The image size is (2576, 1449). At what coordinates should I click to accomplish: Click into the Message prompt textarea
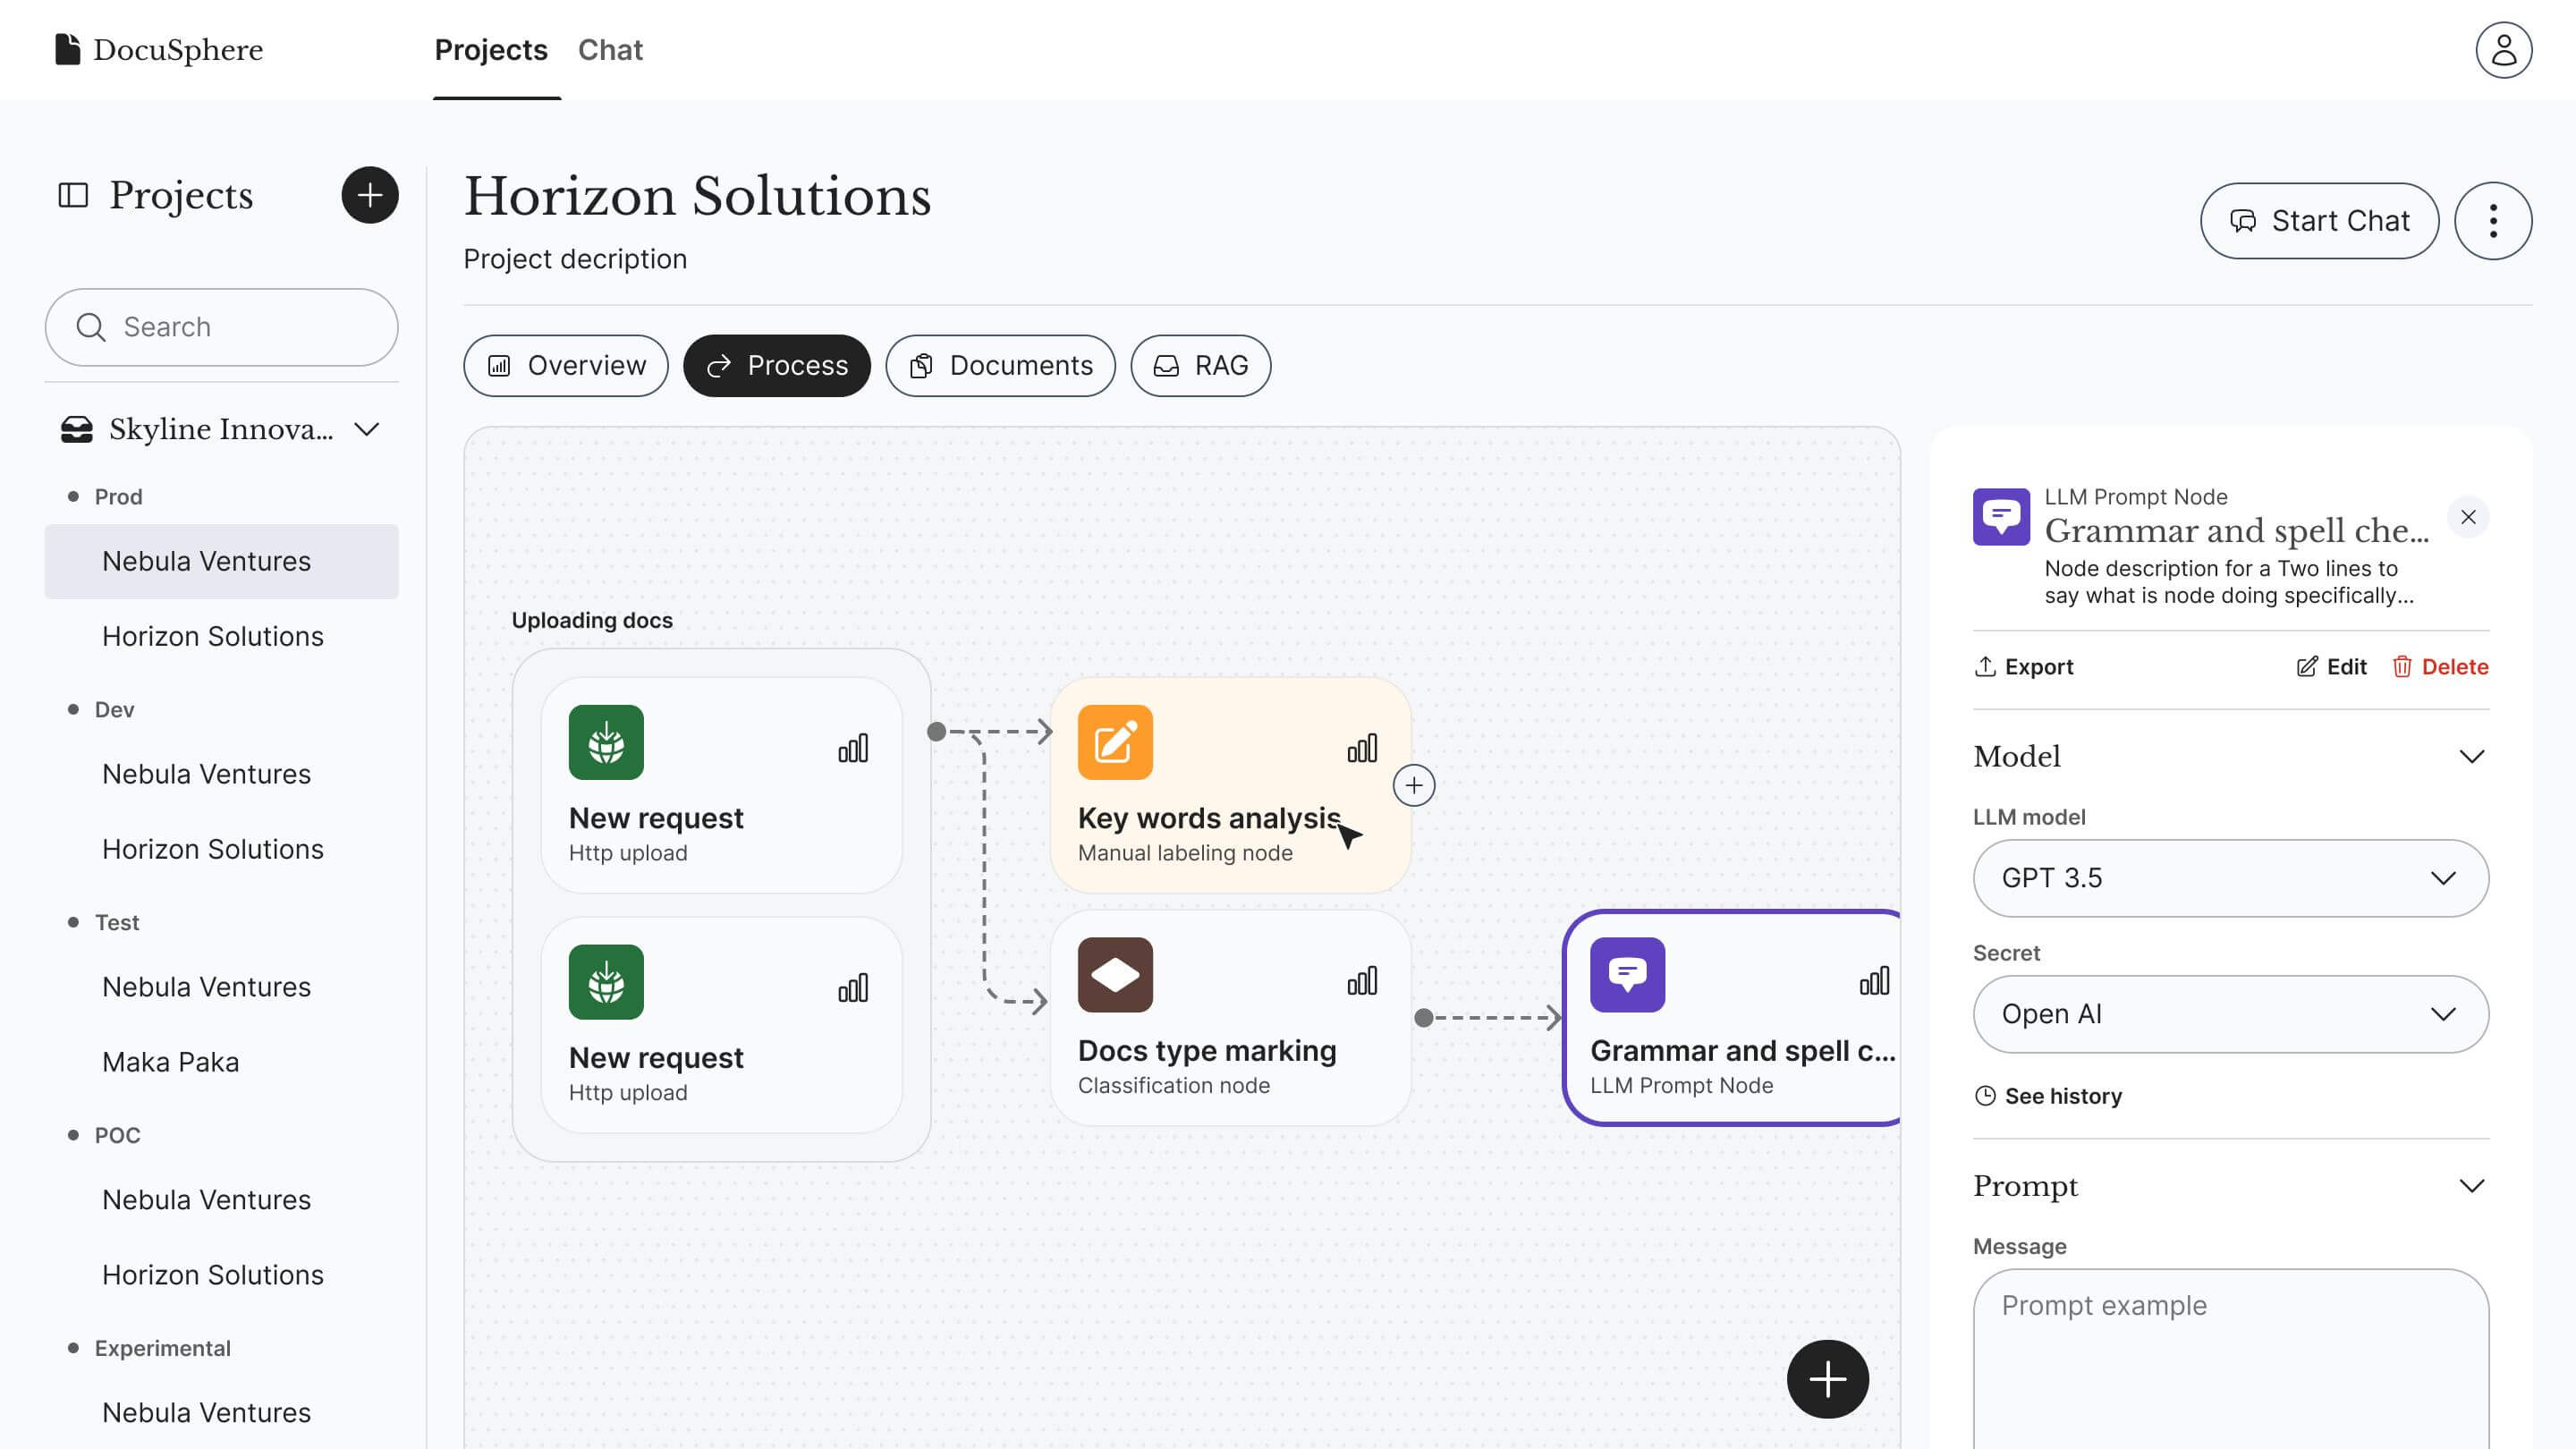(2230, 1359)
